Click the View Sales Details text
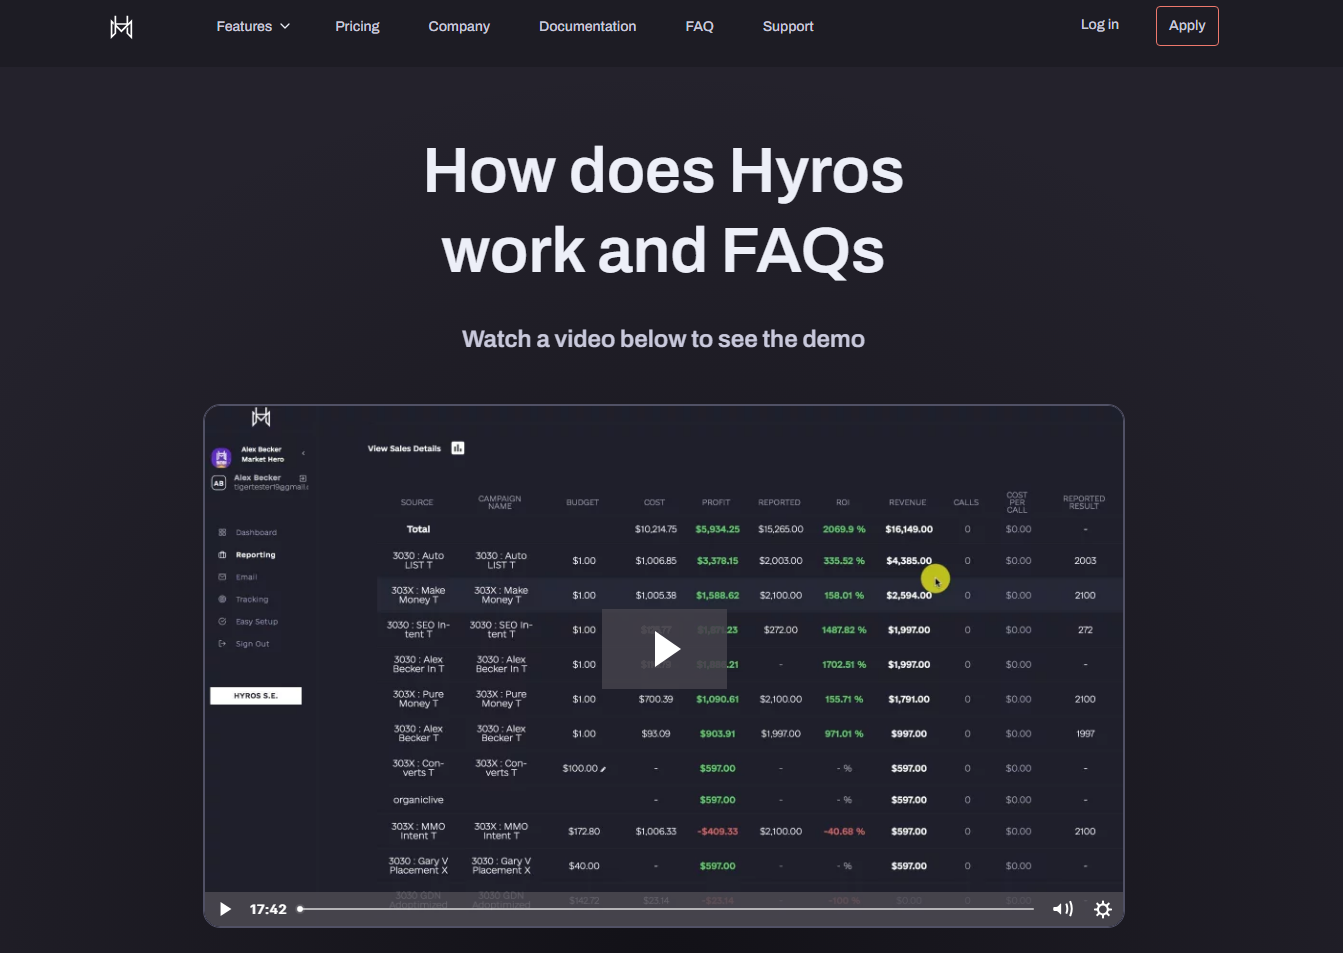Screen dimensions: 1343x953 [404, 449]
